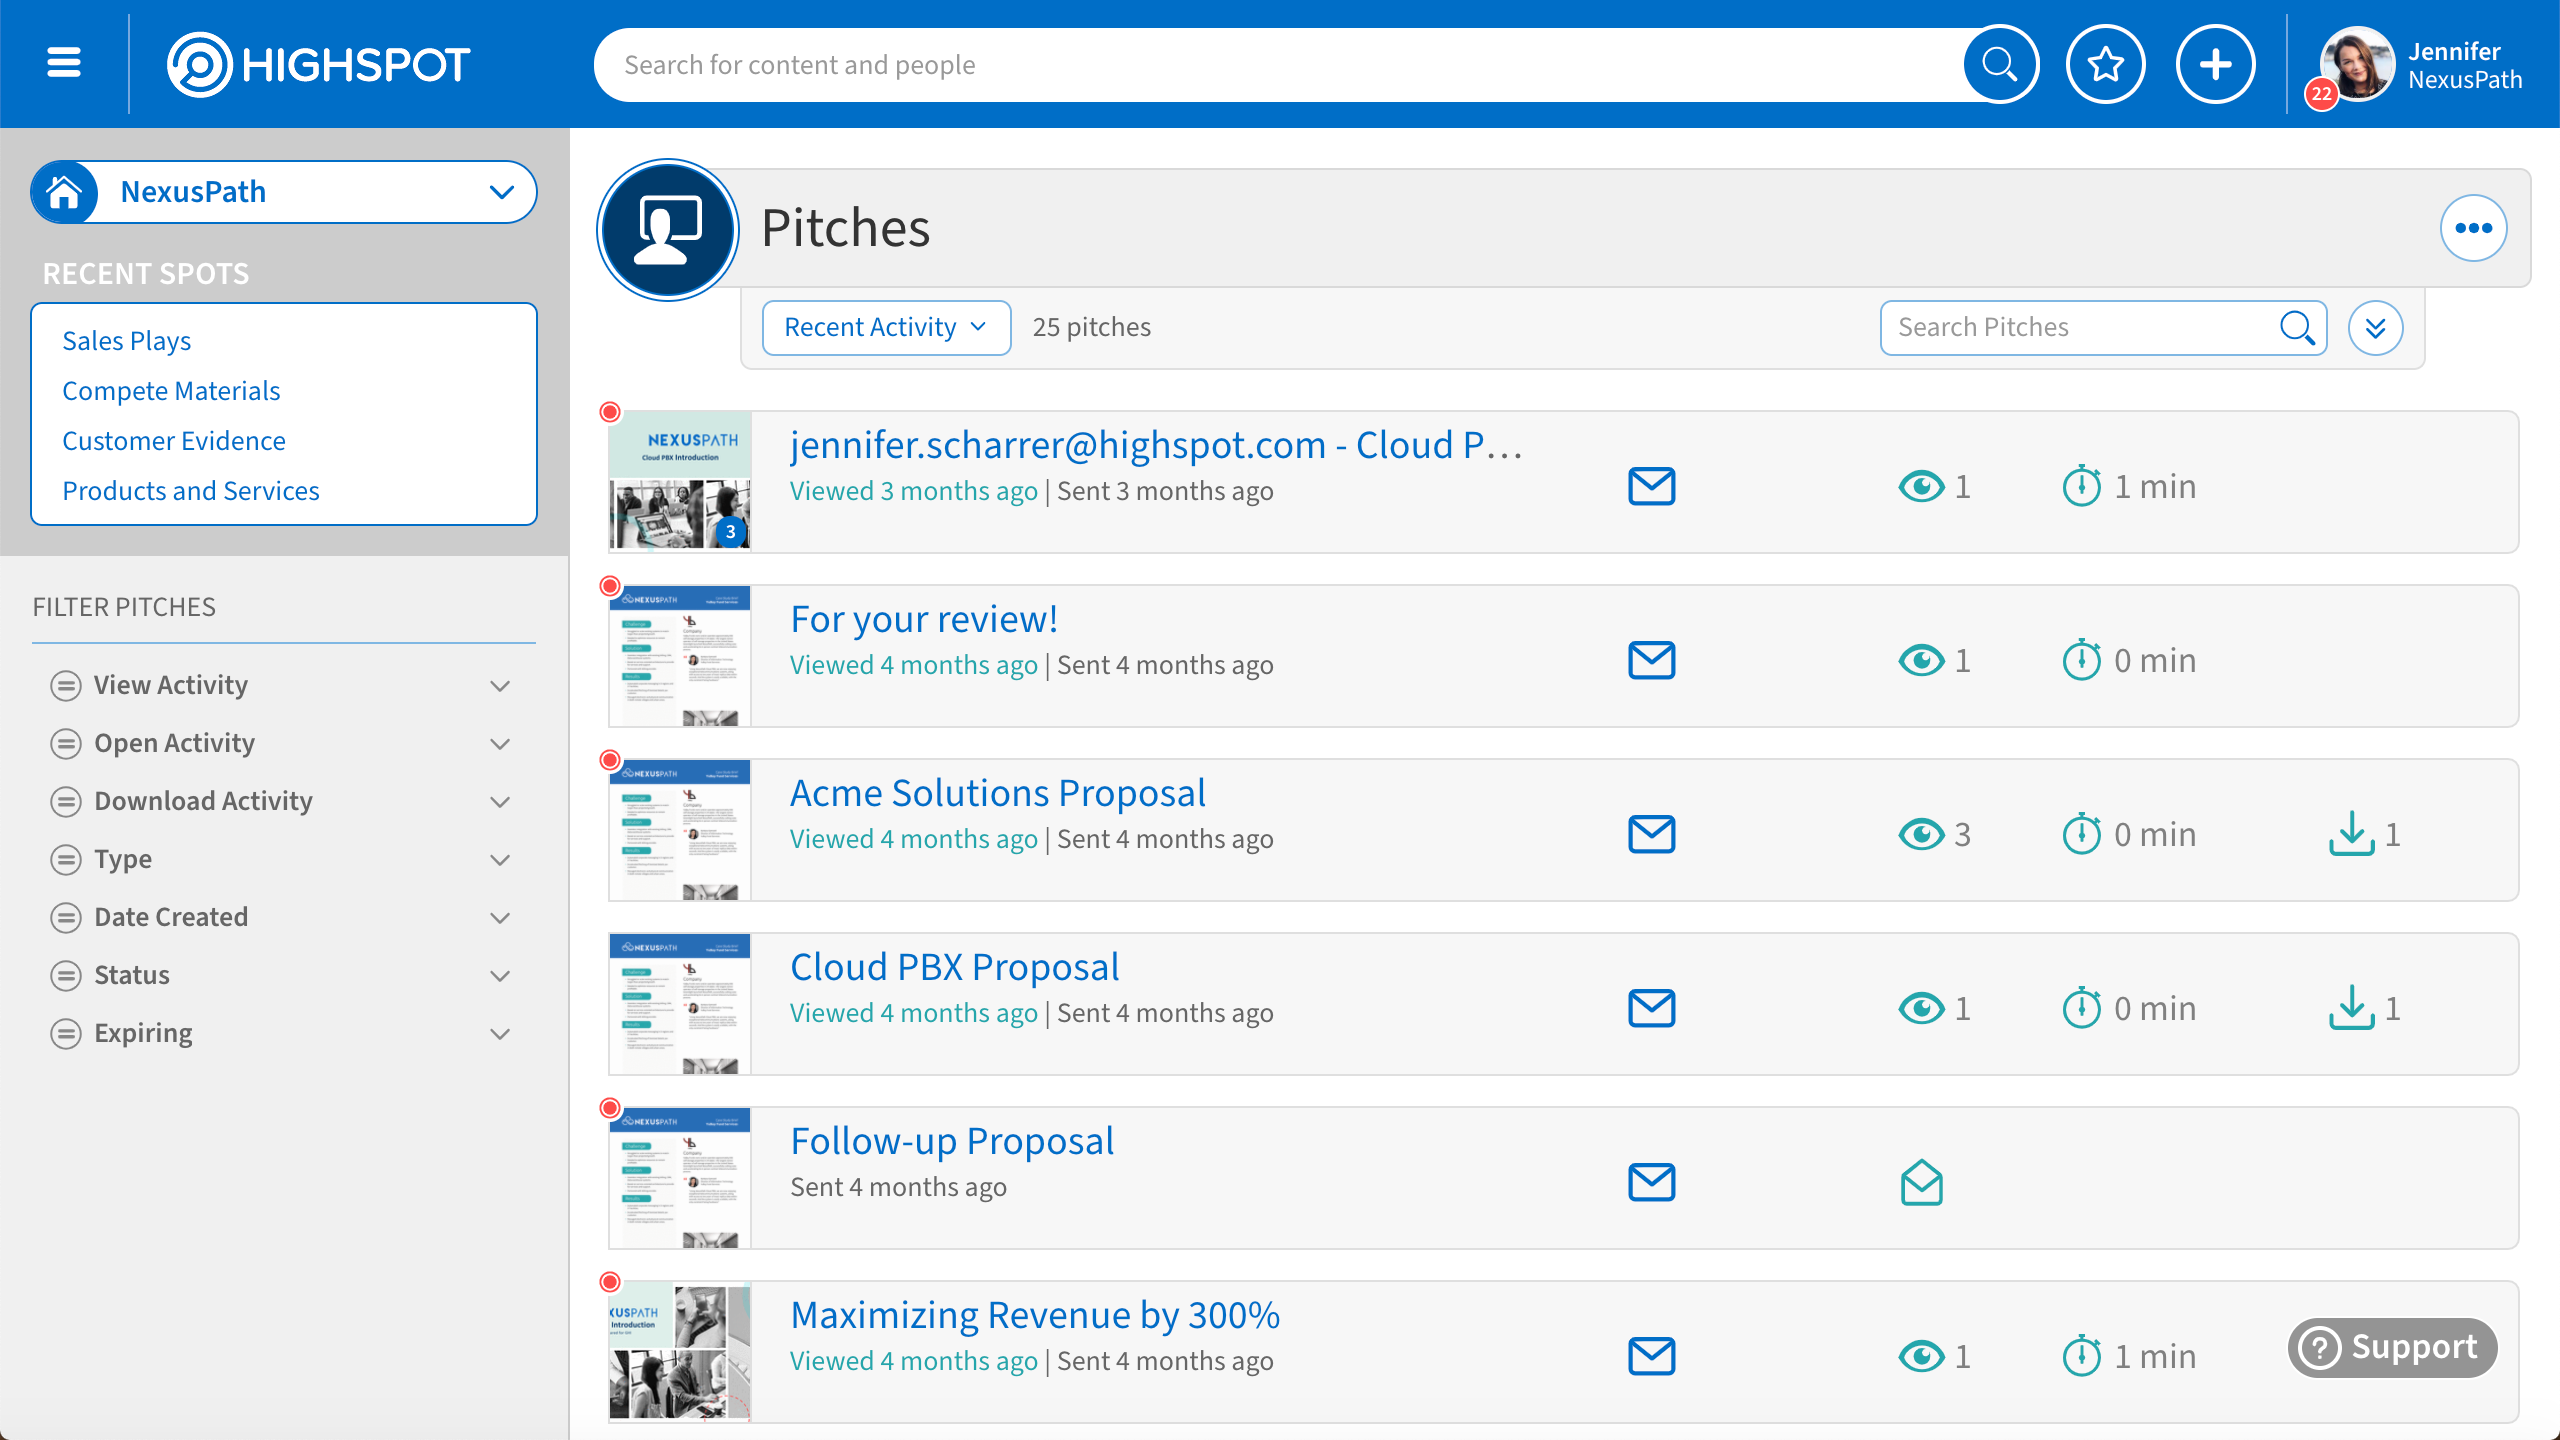
Task: Click the star favorites icon in the header
Action: 2105,63
